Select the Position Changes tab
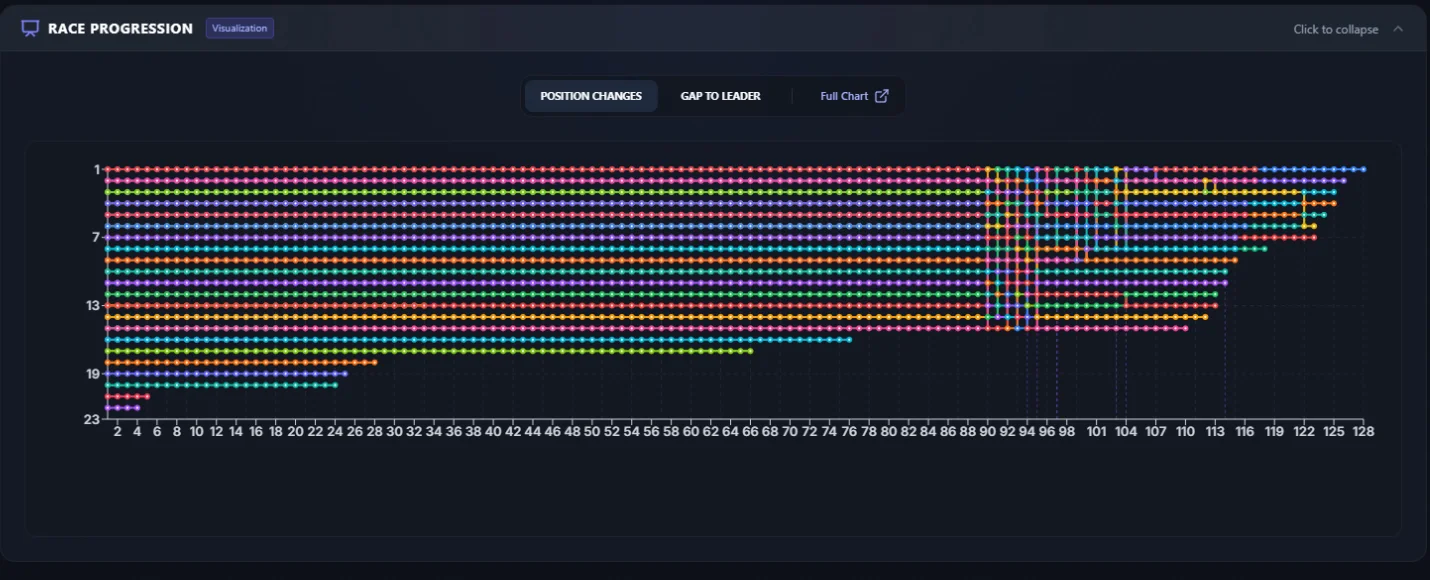This screenshot has height=580, width=1430. 591,96
